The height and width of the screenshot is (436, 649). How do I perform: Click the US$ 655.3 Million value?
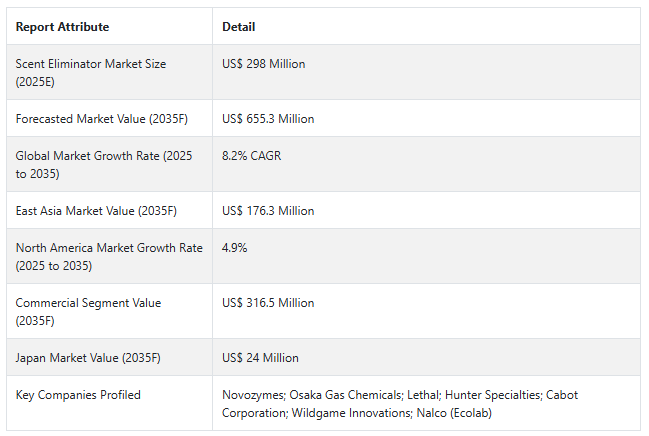point(268,119)
